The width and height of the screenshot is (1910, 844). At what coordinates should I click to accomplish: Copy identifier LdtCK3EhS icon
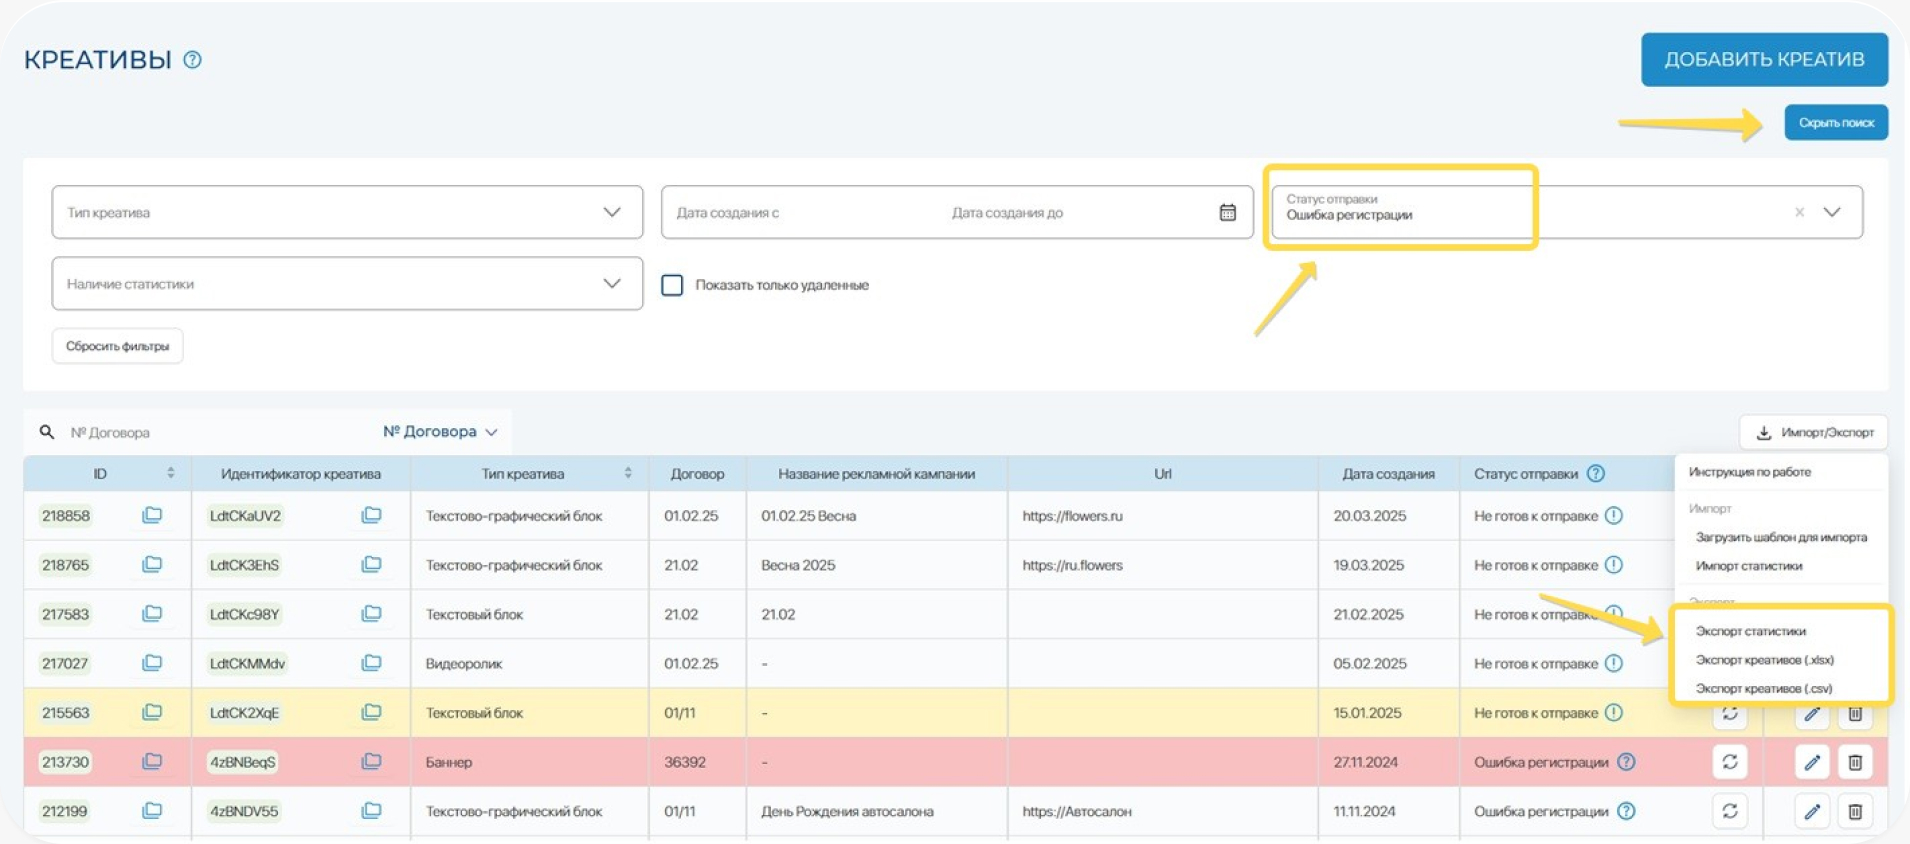tap(371, 564)
